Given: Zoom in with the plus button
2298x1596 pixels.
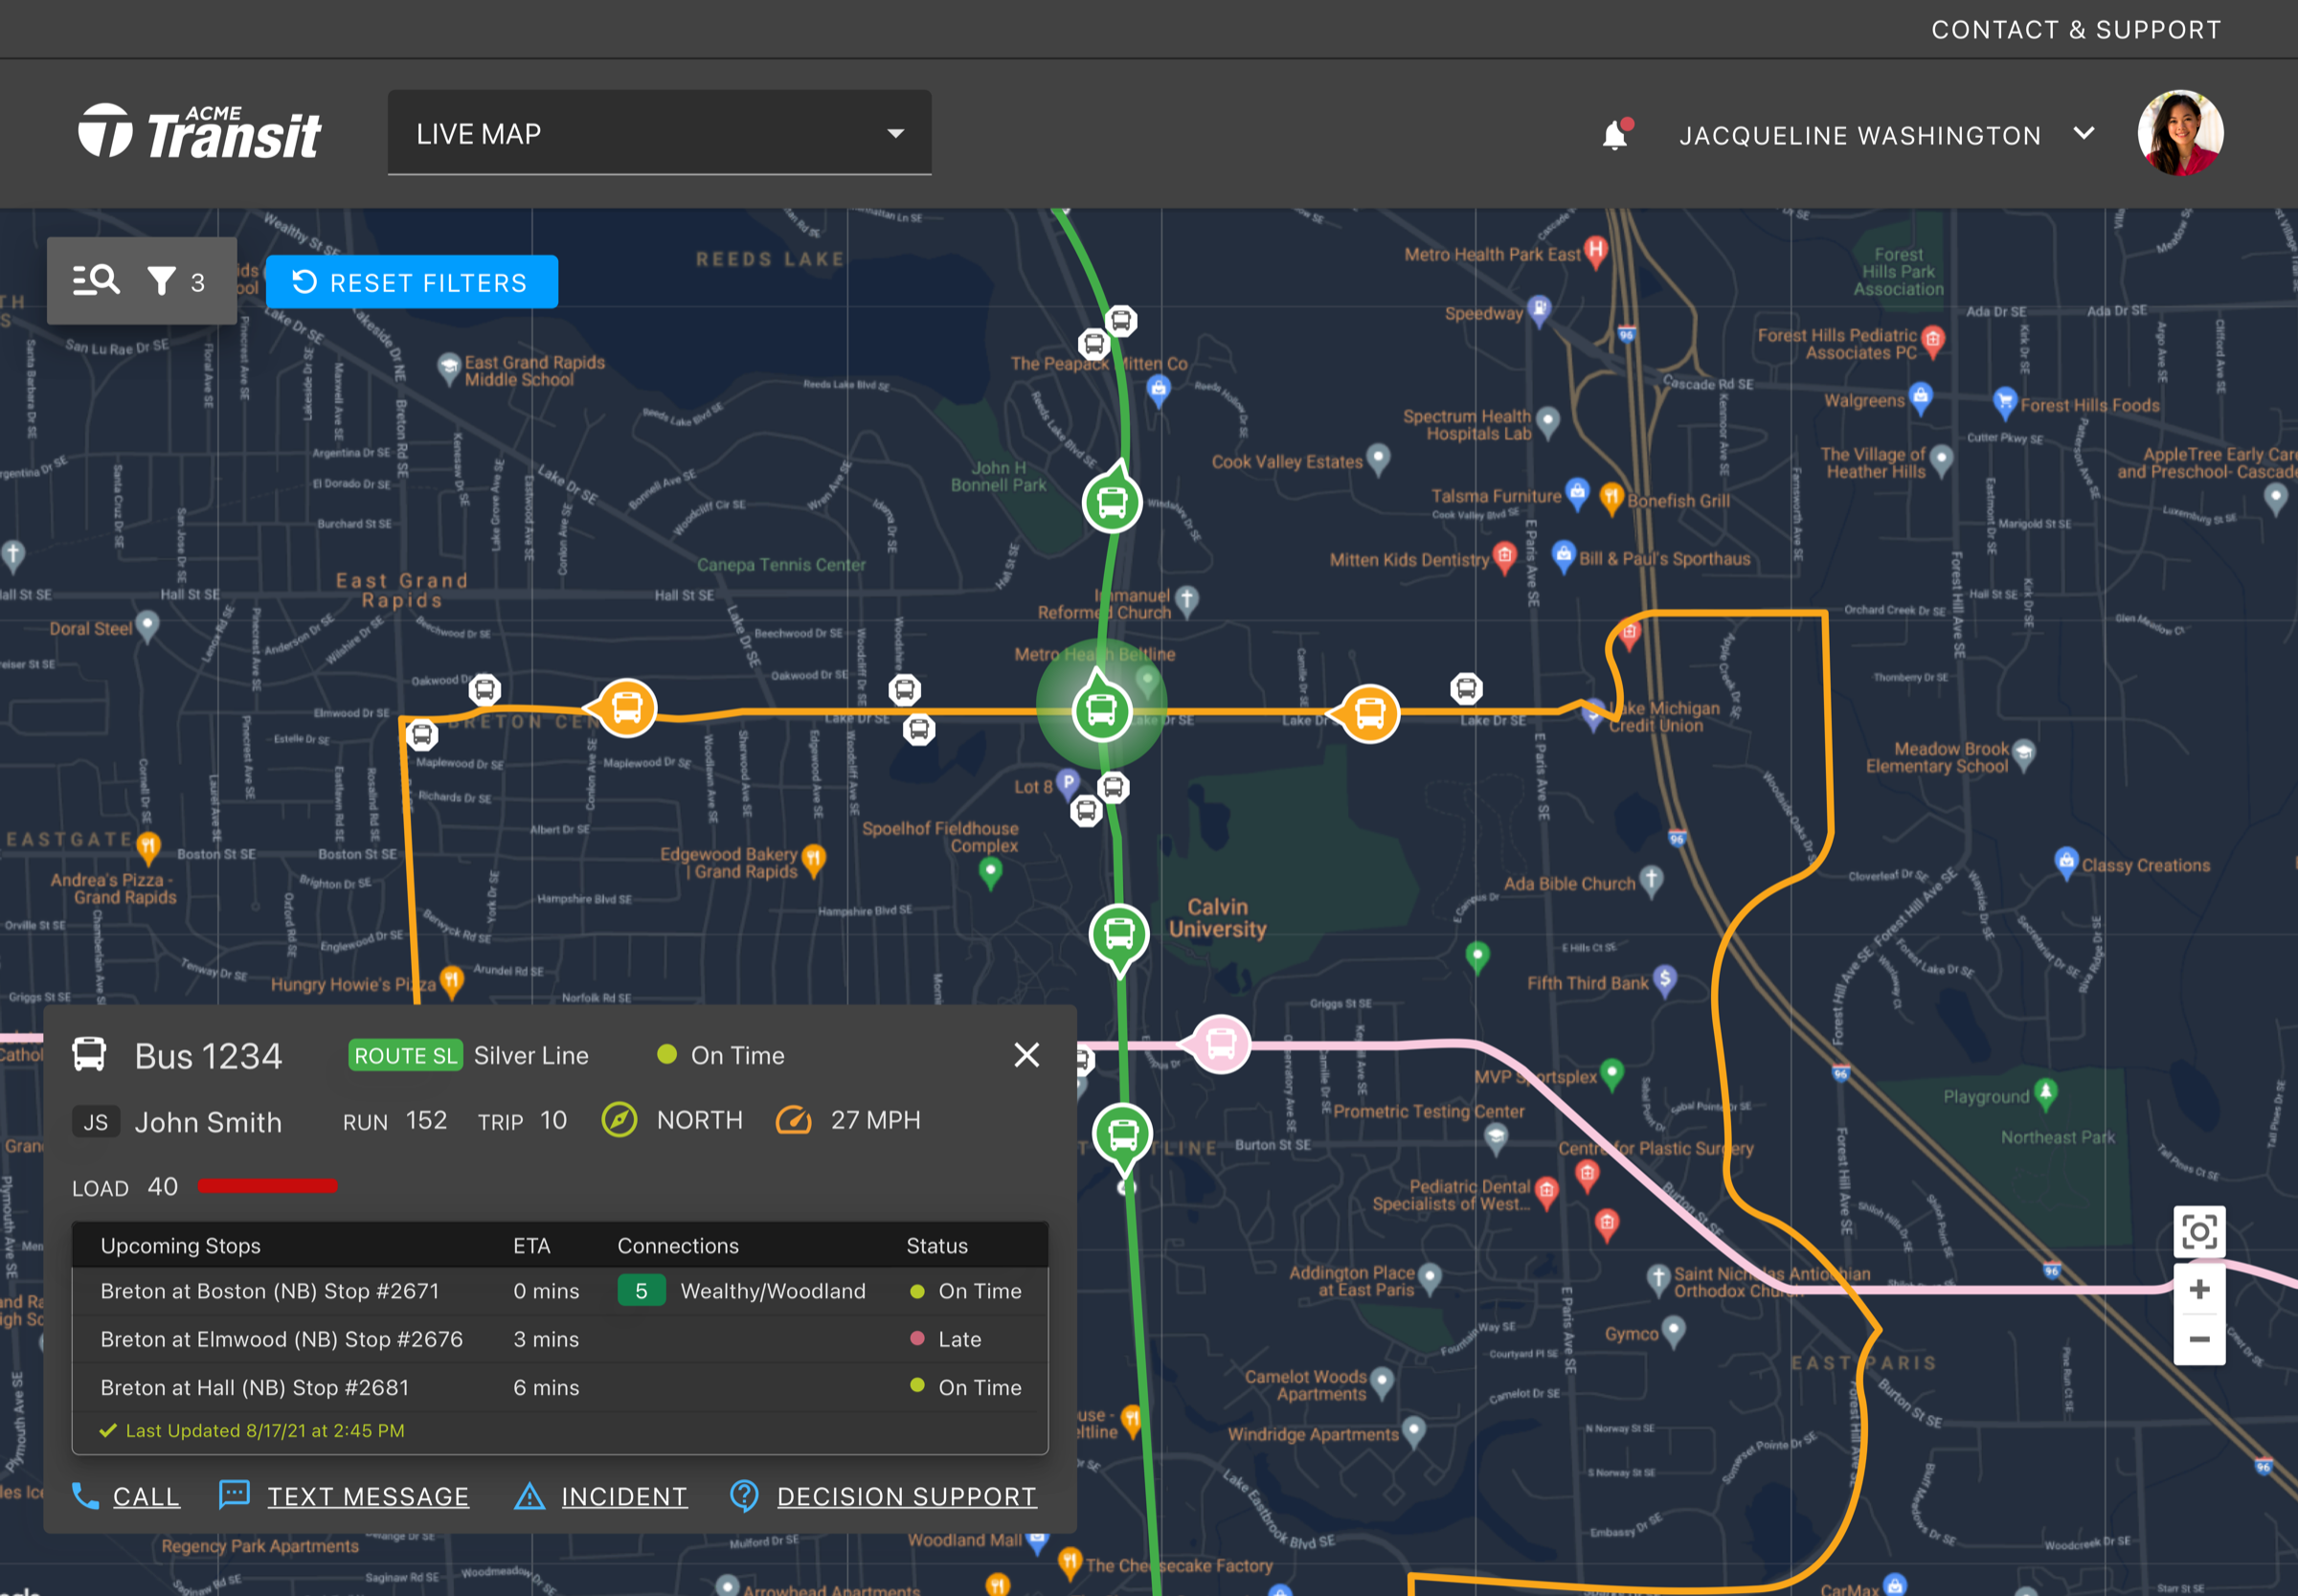Looking at the screenshot, I should tap(2199, 1290).
